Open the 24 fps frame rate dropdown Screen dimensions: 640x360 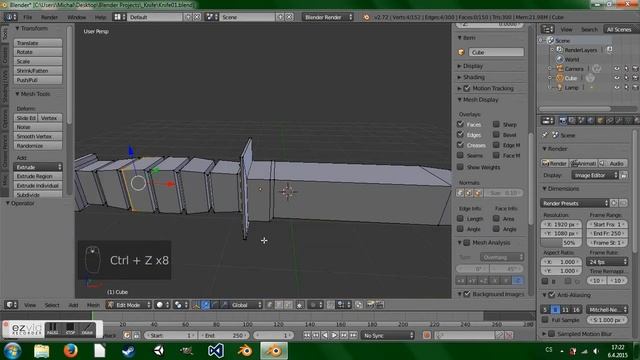[607, 262]
